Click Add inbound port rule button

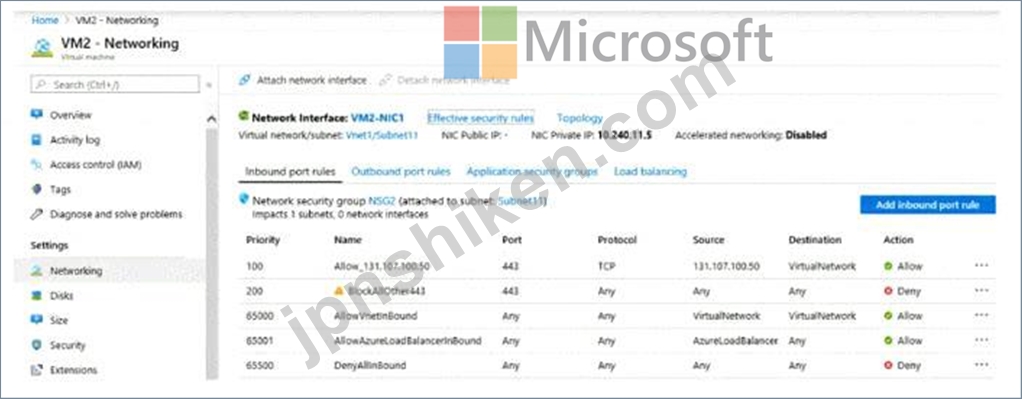[x=927, y=205]
